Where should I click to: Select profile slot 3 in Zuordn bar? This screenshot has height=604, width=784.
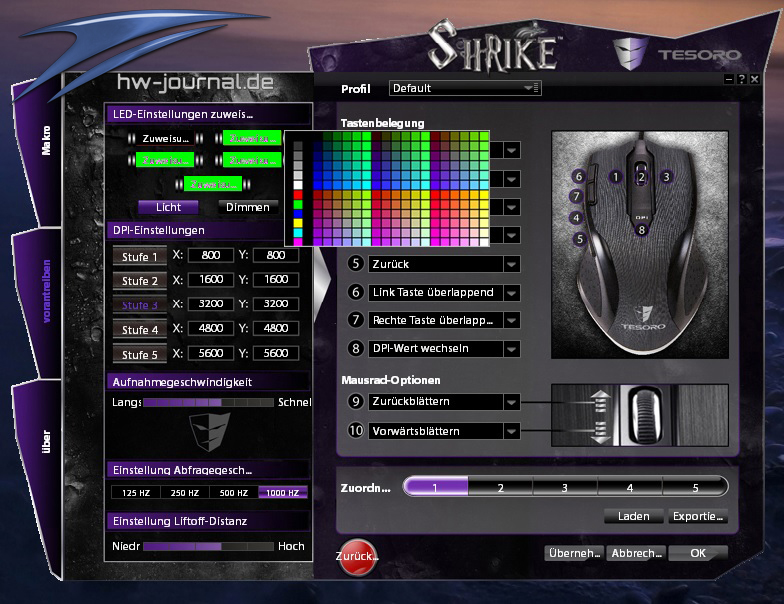[x=565, y=486]
